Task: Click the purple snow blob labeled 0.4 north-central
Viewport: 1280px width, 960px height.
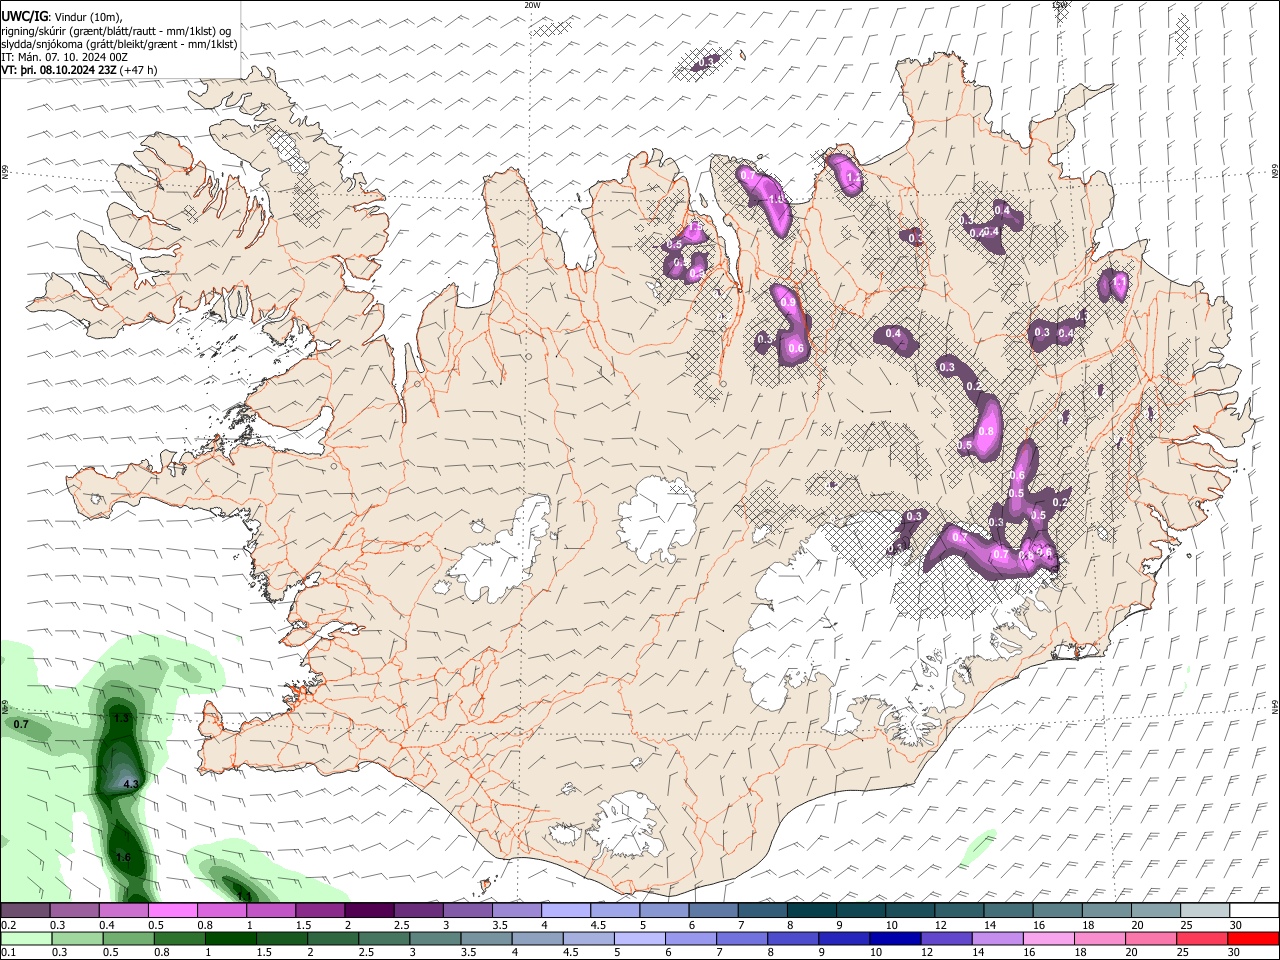Action: pyautogui.click(x=896, y=339)
